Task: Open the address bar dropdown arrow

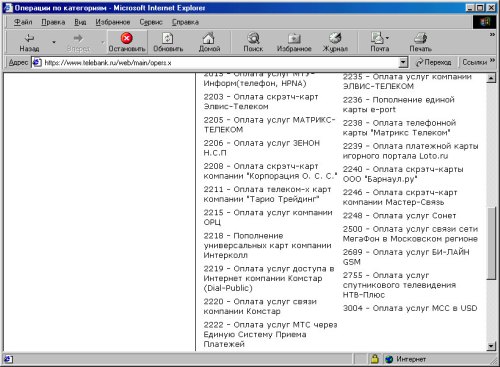Action: coord(403,62)
